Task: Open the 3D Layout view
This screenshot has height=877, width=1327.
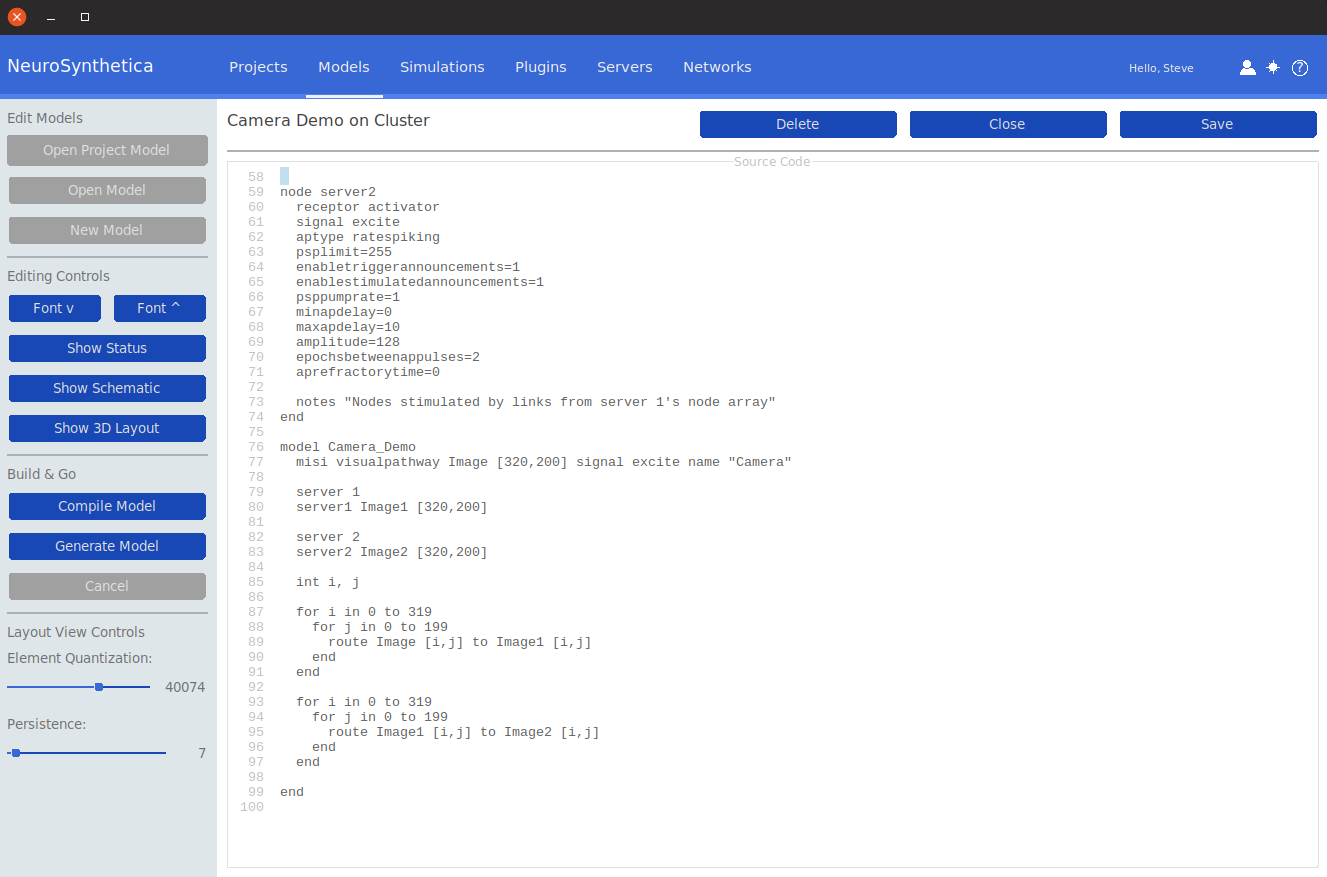Action: click(x=107, y=428)
